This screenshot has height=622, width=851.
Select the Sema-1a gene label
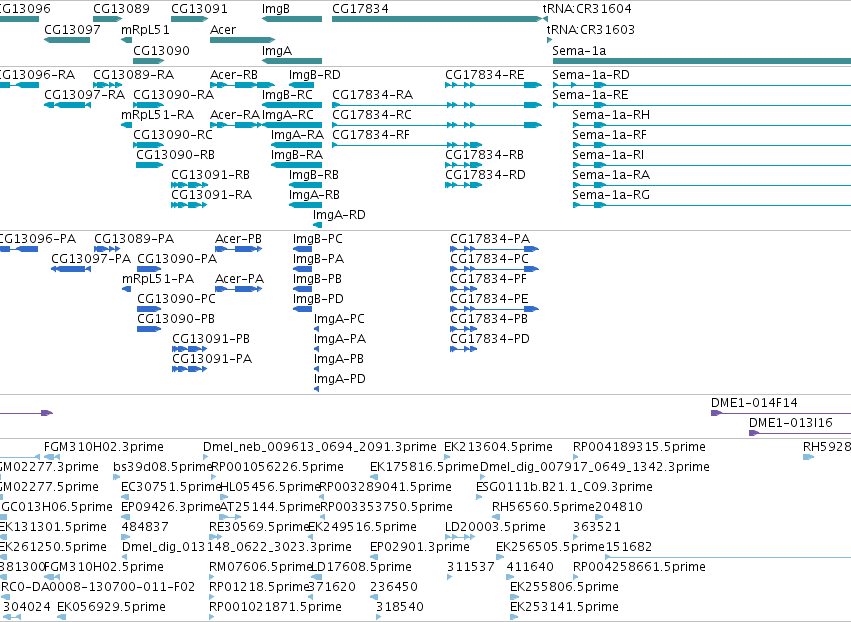tap(579, 50)
